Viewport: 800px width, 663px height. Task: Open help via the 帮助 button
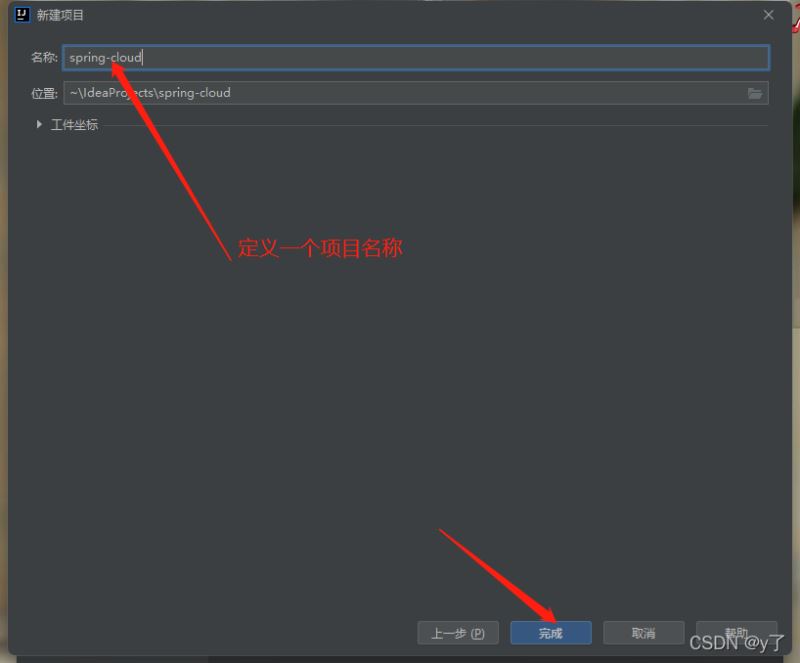click(x=736, y=633)
